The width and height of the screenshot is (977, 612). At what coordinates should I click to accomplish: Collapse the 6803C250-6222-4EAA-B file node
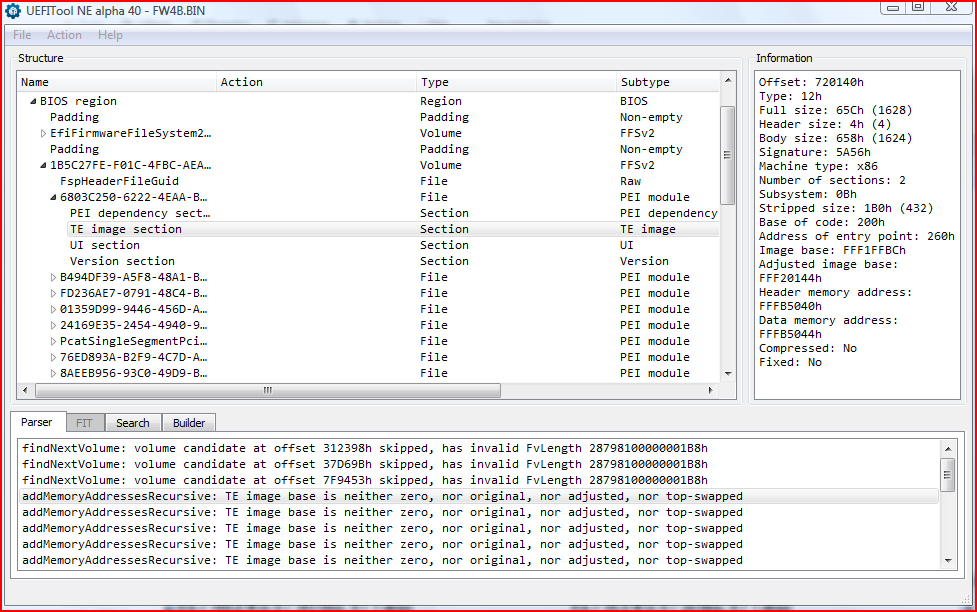pyautogui.click(x=53, y=198)
